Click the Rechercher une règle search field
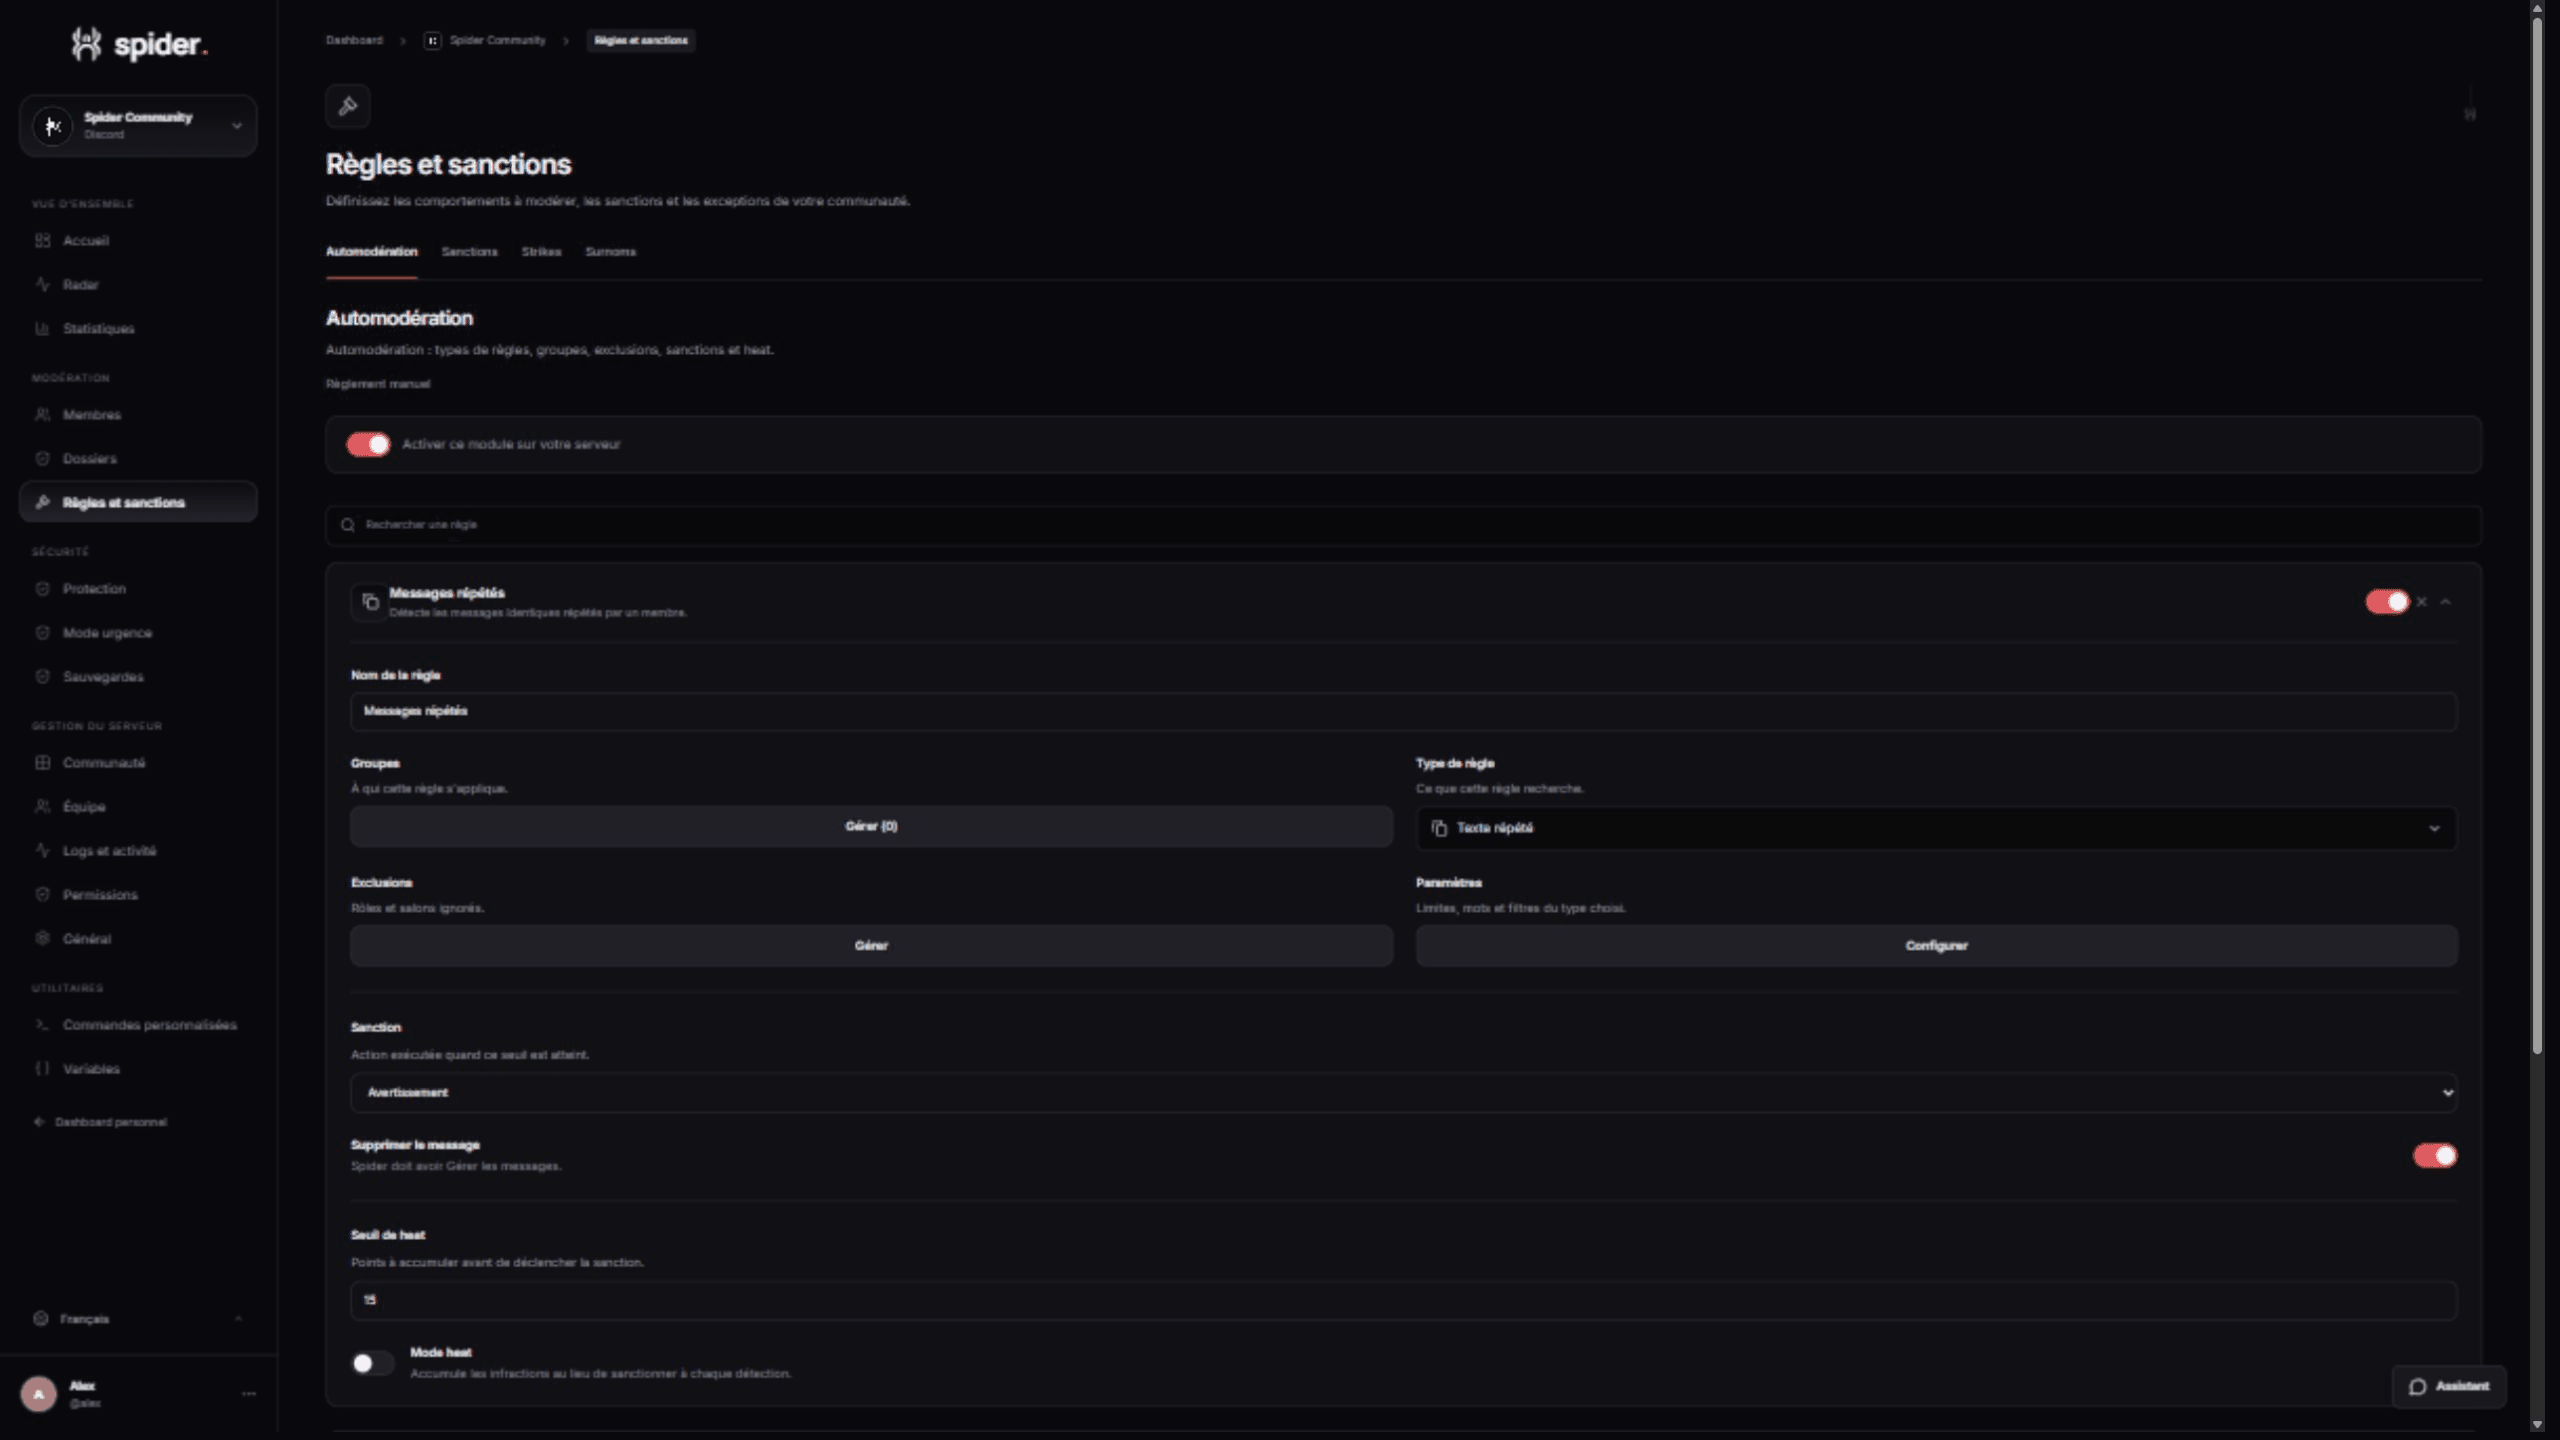 click(x=1404, y=525)
